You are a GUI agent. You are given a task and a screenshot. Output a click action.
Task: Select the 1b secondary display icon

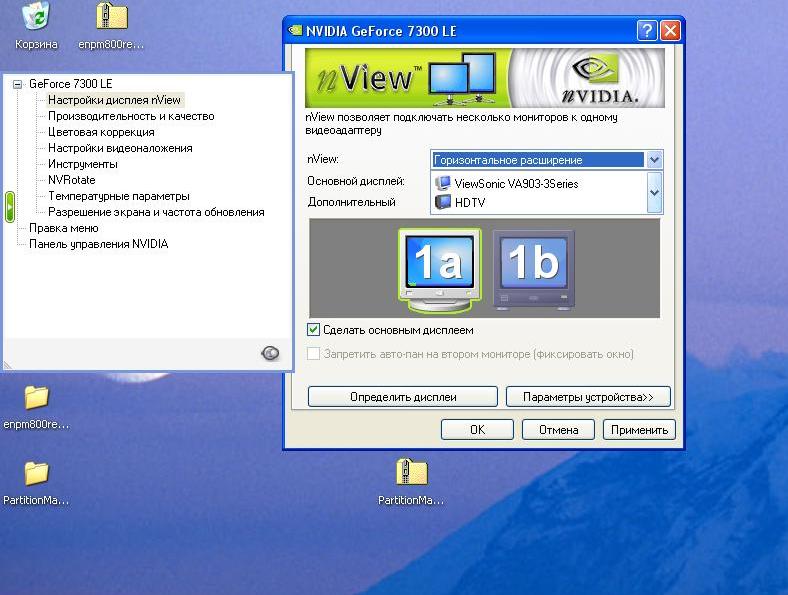pyautogui.click(x=533, y=266)
